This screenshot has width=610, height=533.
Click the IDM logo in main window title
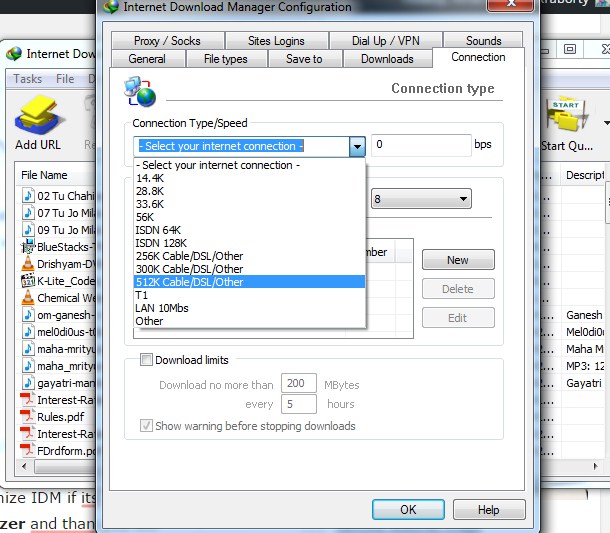[14, 54]
